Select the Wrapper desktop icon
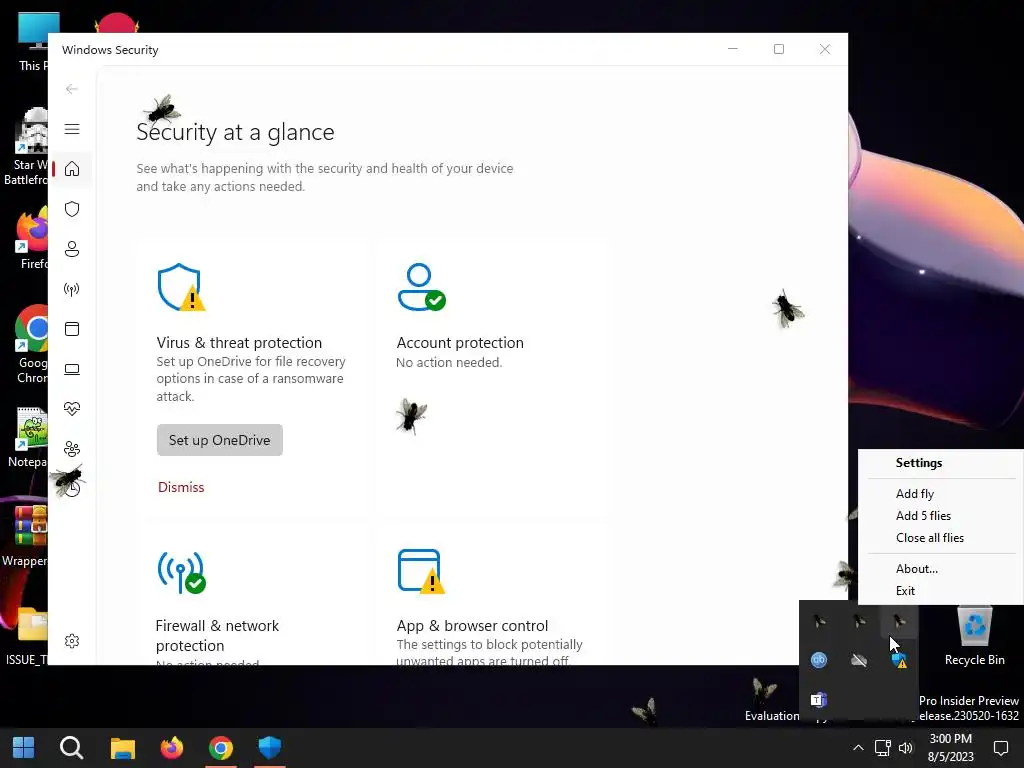The width and height of the screenshot is (1024, 768). [25, 536]
